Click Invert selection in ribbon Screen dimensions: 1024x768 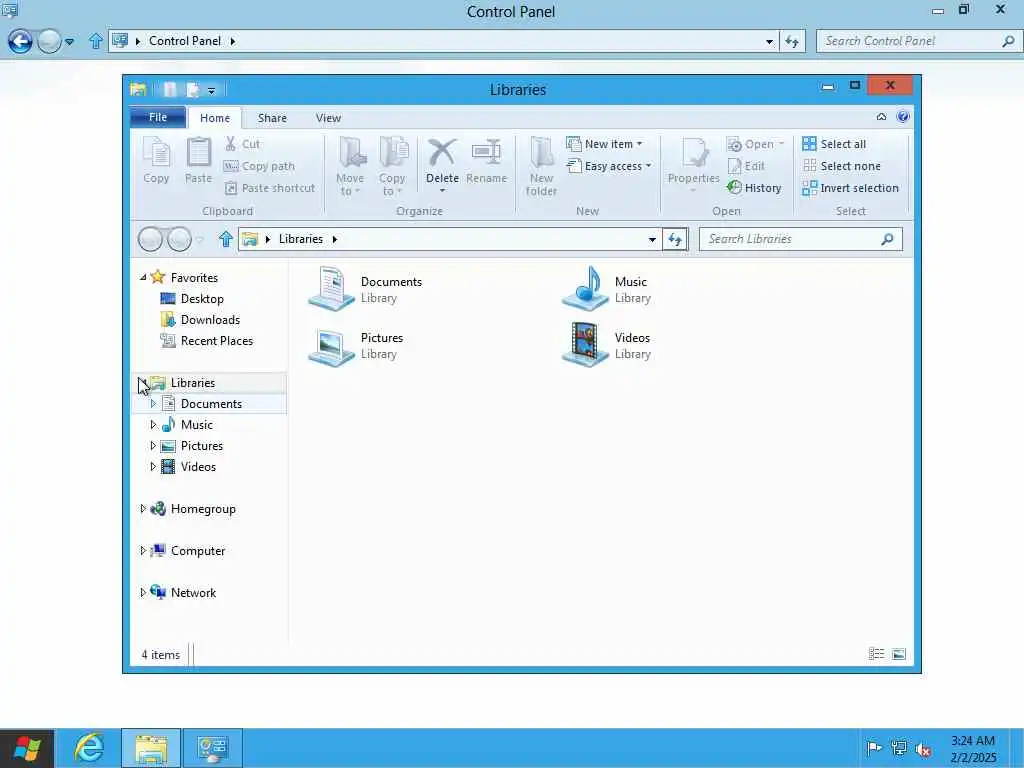click(x=850, y=188)
